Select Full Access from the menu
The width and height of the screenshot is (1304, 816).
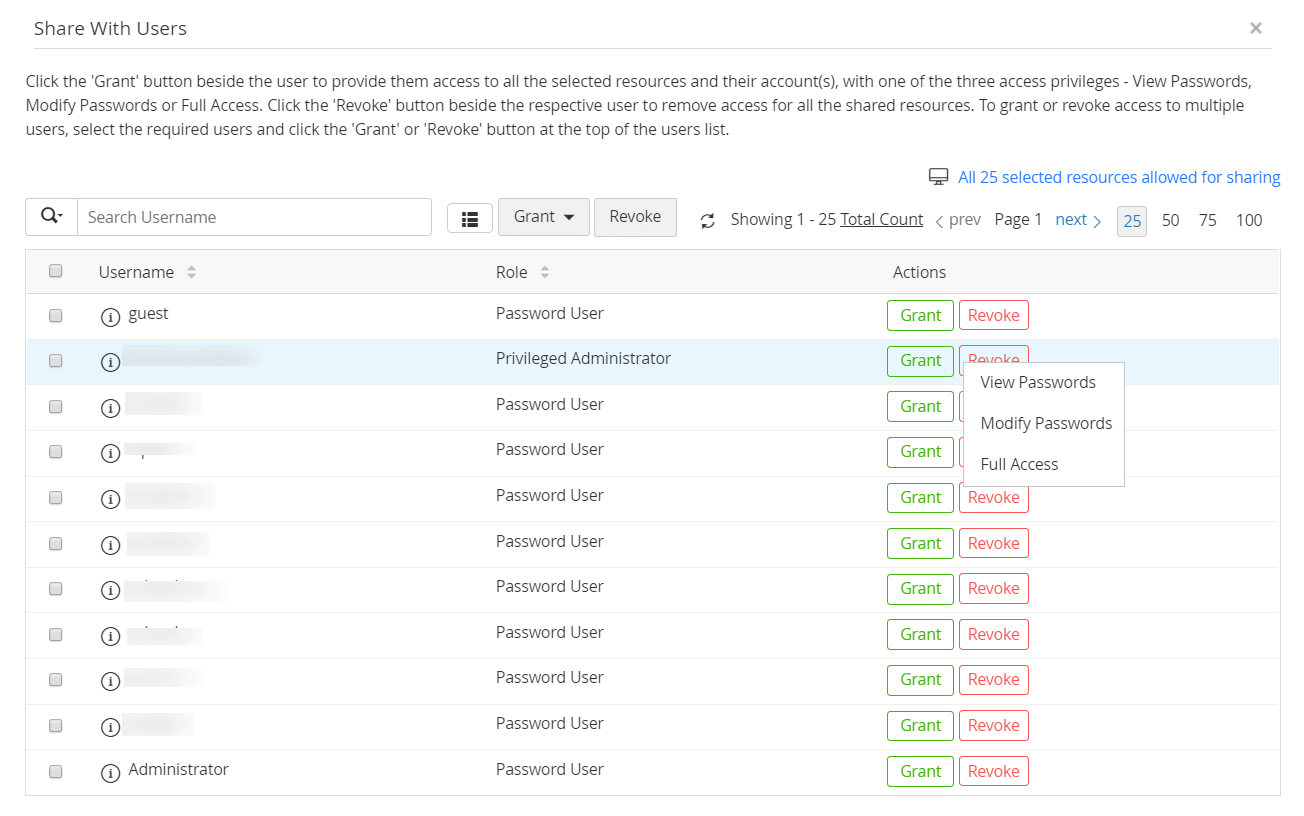click(1019, 464)
